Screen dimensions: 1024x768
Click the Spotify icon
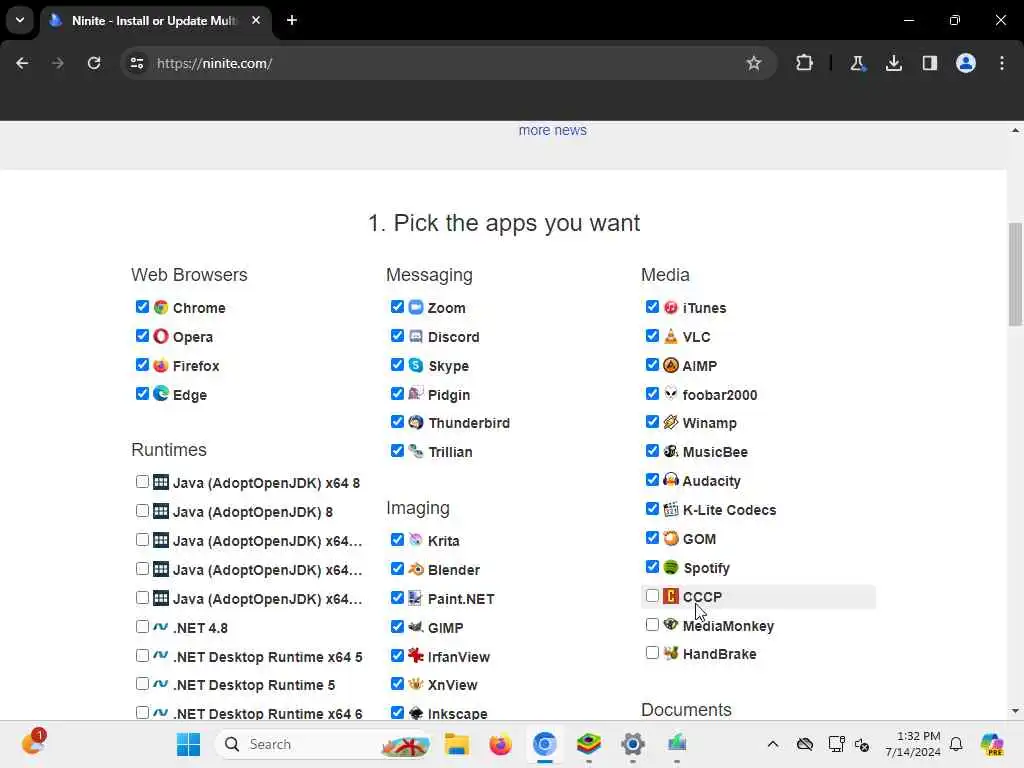tap(671, 567)
